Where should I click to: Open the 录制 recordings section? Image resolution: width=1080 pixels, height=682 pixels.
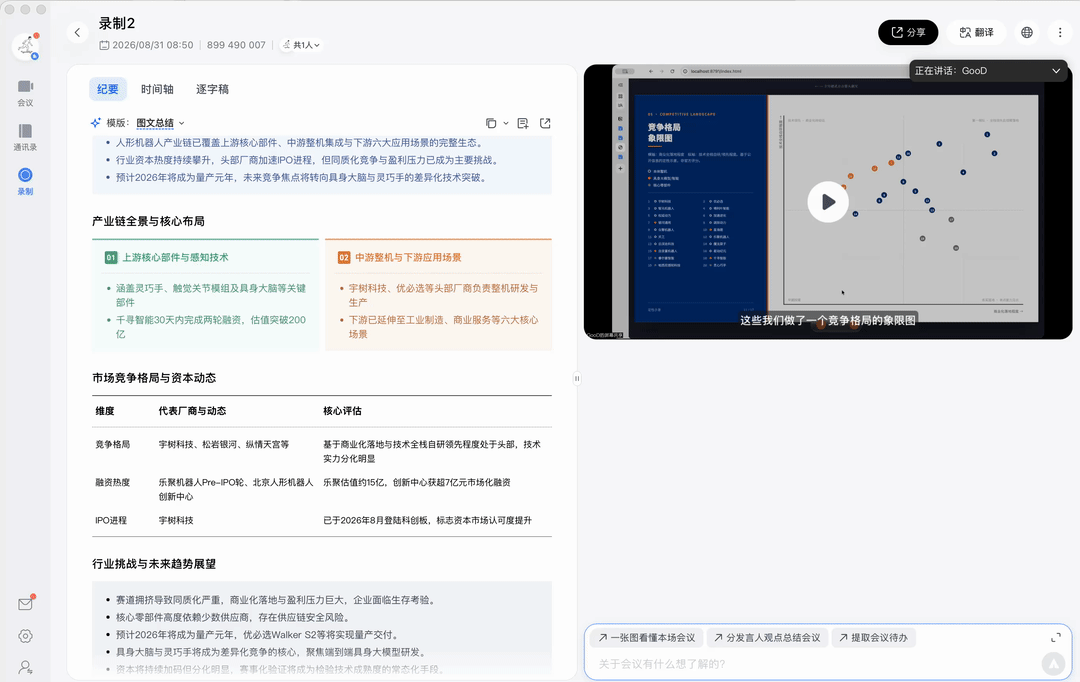point(25,181)
